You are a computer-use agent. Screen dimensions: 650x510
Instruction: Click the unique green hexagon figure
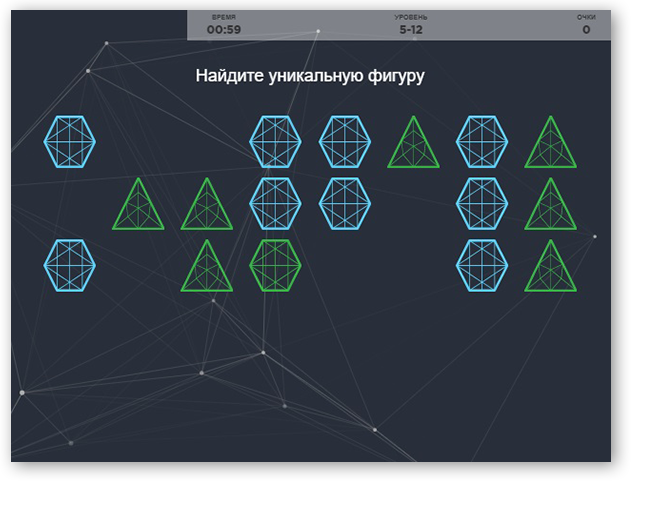click(275, 266)
